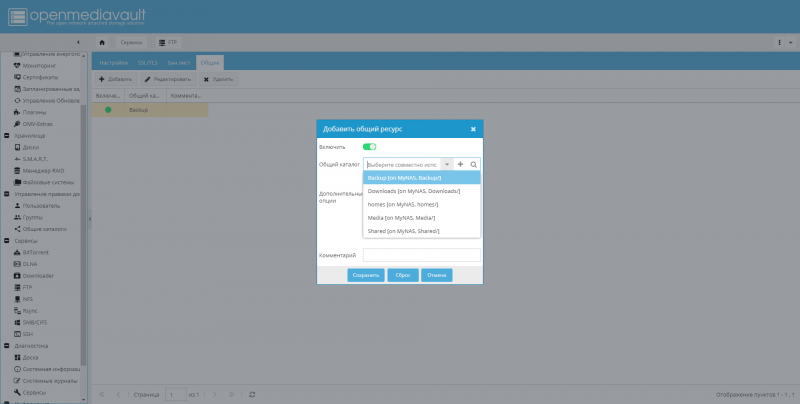
Task: Click the page number field in pager
Action: 175,394
